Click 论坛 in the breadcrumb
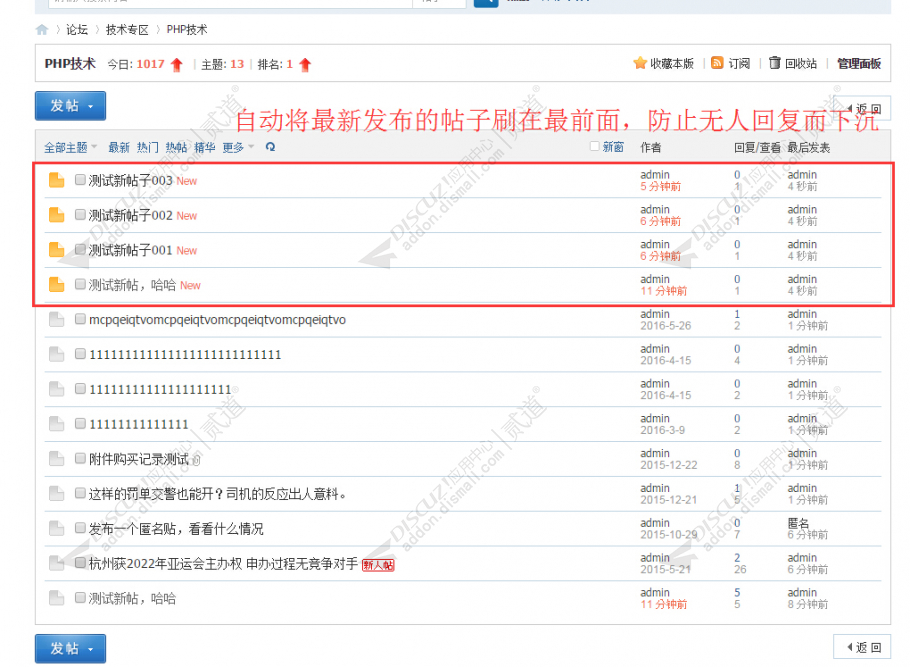This screenshot has height=667, width=910. [77, 30]
